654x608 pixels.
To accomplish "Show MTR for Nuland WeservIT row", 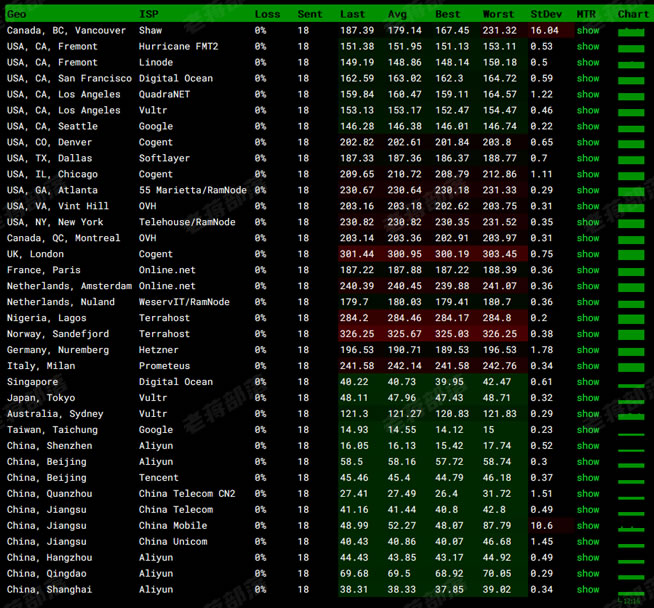I will coord(588,302).
